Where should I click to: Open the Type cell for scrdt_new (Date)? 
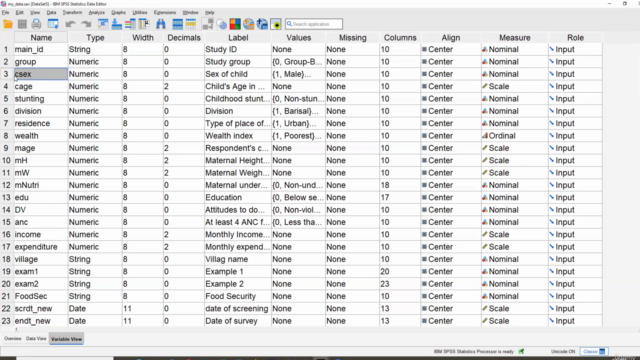pyautogui.click(x=95, y=309)
